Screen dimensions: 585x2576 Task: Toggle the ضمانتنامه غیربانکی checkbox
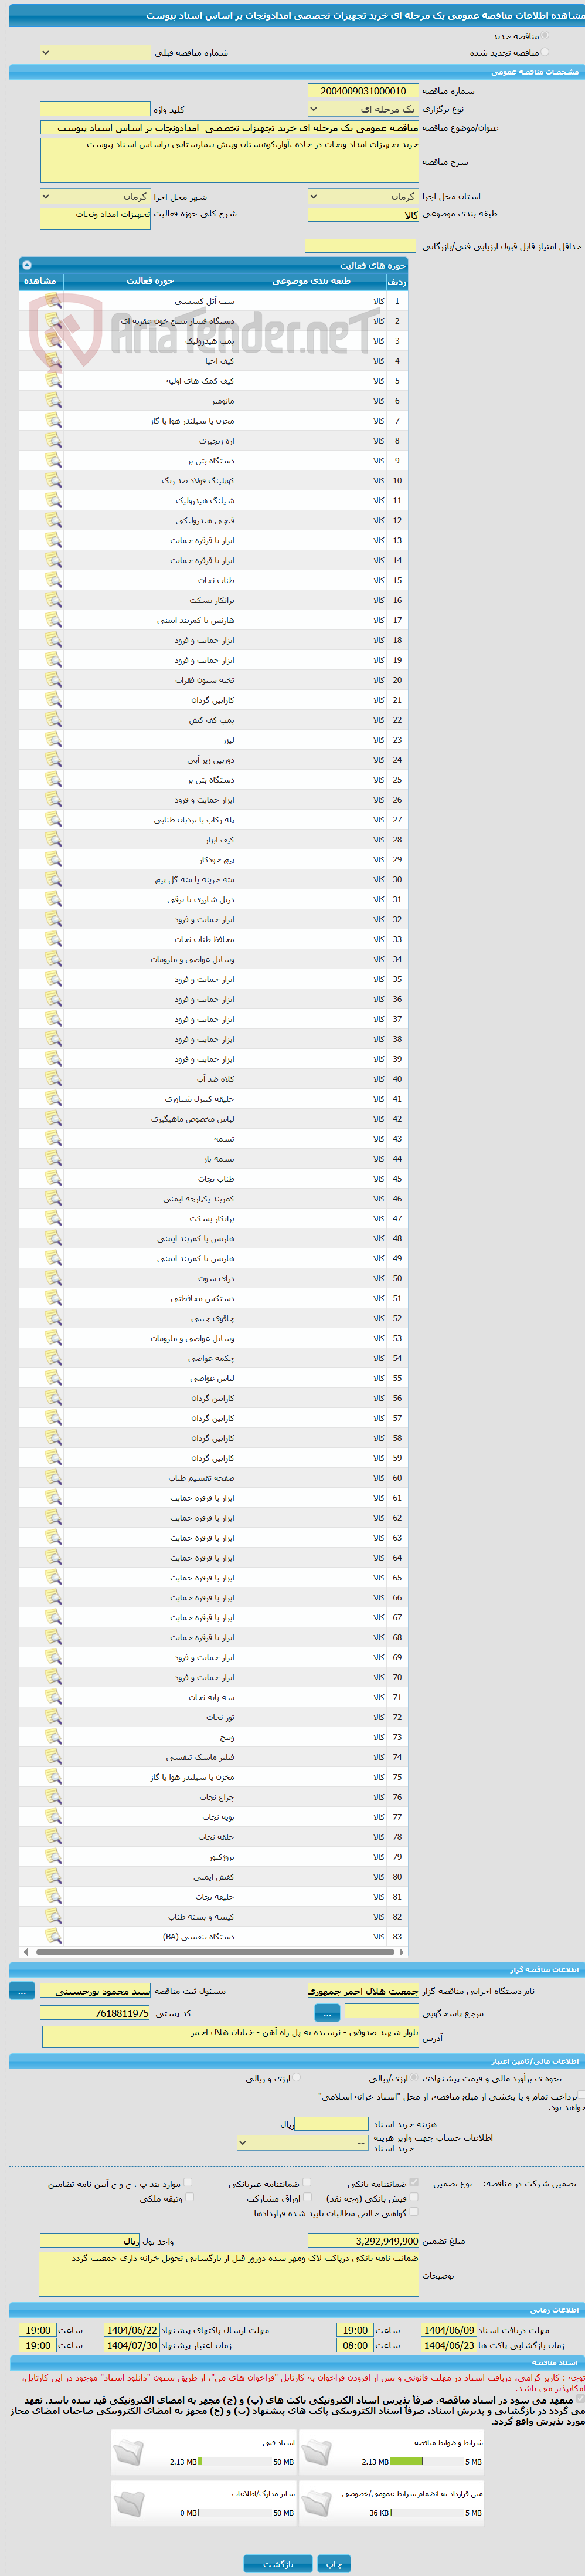pos(307,2183)
